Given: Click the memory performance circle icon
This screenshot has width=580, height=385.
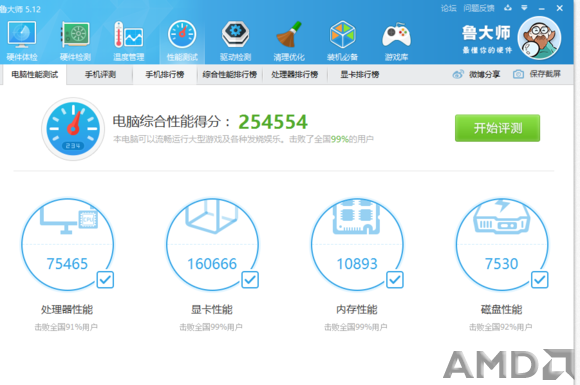Looking at the screenshot, I should [x=357, y=245].
